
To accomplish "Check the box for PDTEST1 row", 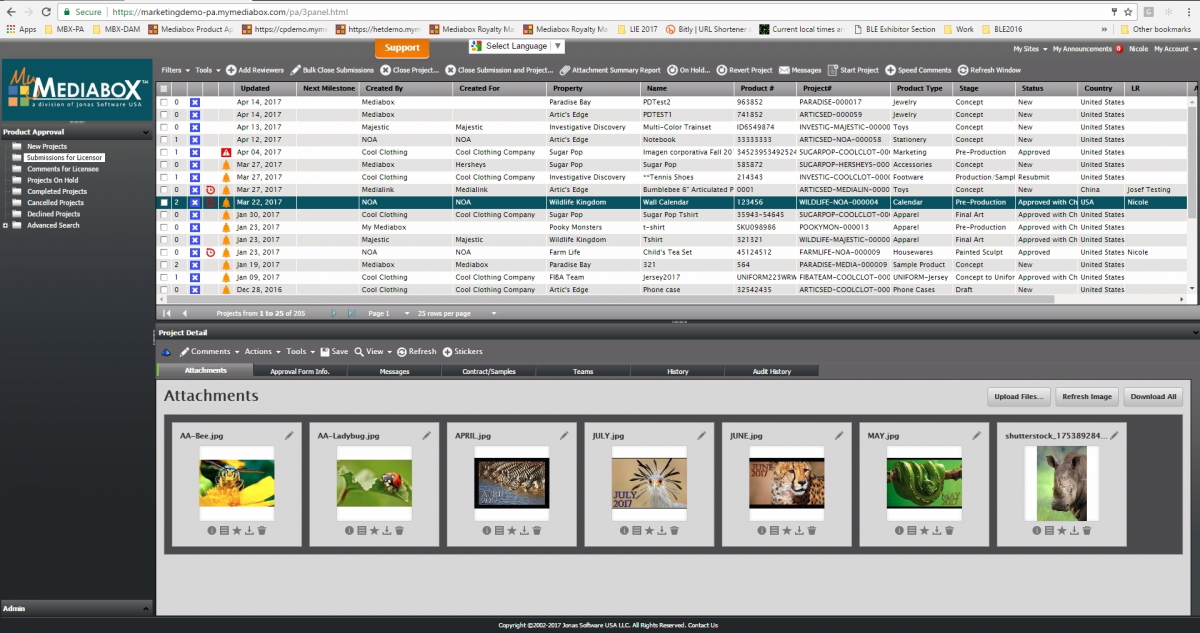I will [x=164, y=115].
